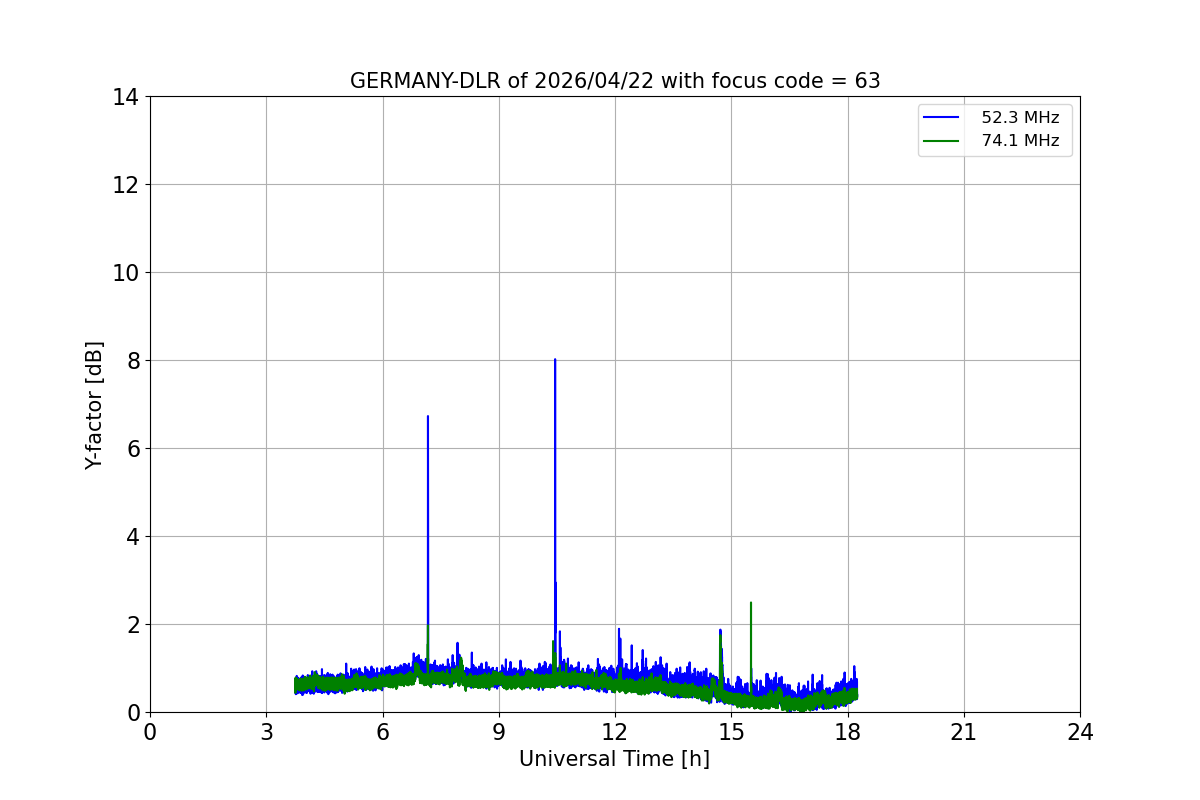Click y-axis tick label 6
Image resolution: width=1200 pixels, height=800 pixels.
pyautogui.click(x=133, y=449)
